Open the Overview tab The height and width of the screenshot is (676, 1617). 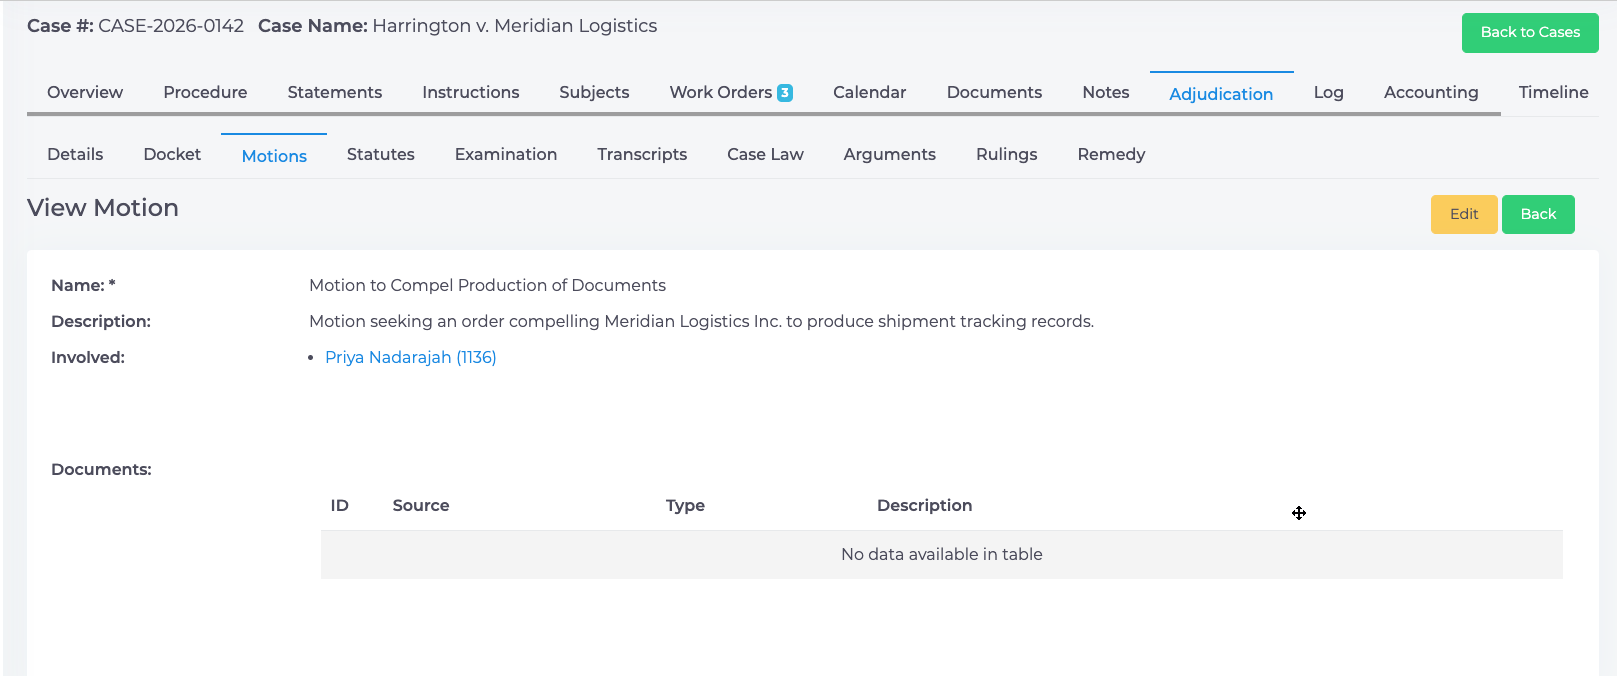[85, 92]
